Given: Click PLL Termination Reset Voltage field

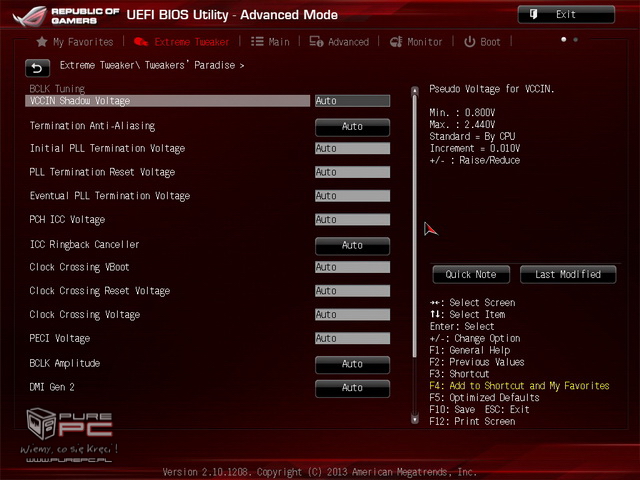Looking at the screenshot, I should pyautogui.click(x=352, y=172).
